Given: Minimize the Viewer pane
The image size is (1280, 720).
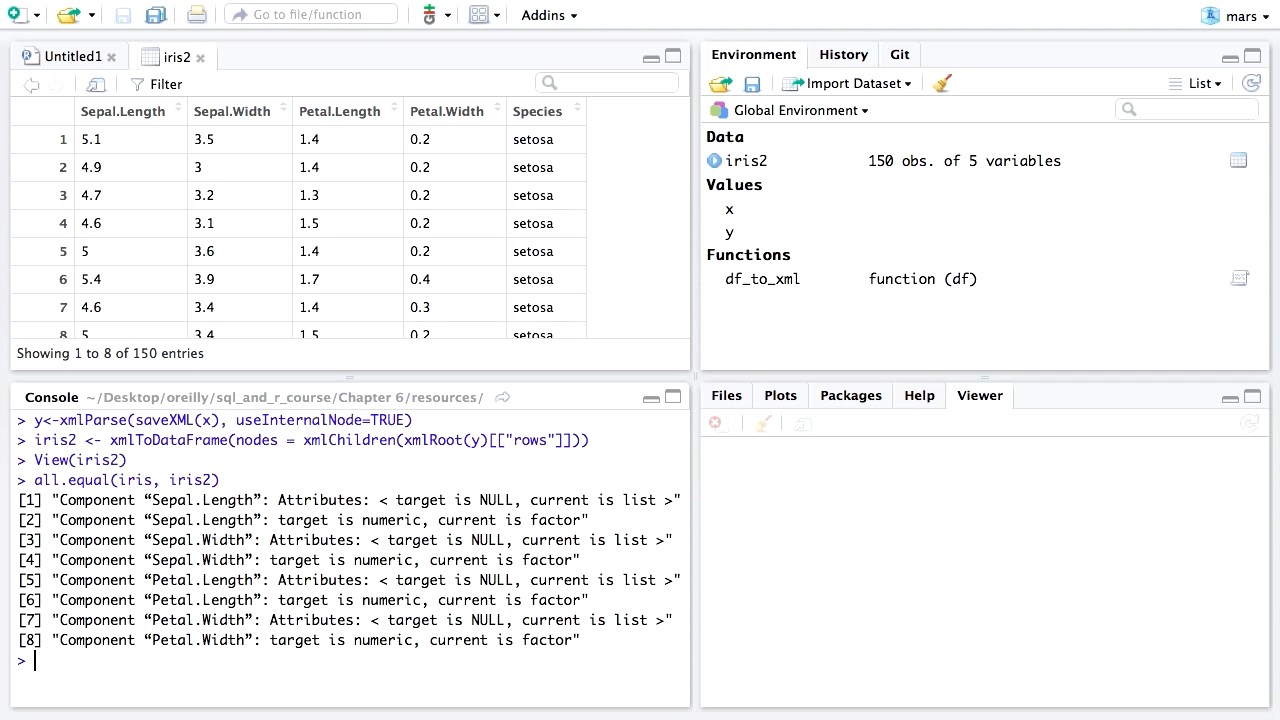Looking at the screenshot, I should pyautogui.click(x=1230, y=398).
